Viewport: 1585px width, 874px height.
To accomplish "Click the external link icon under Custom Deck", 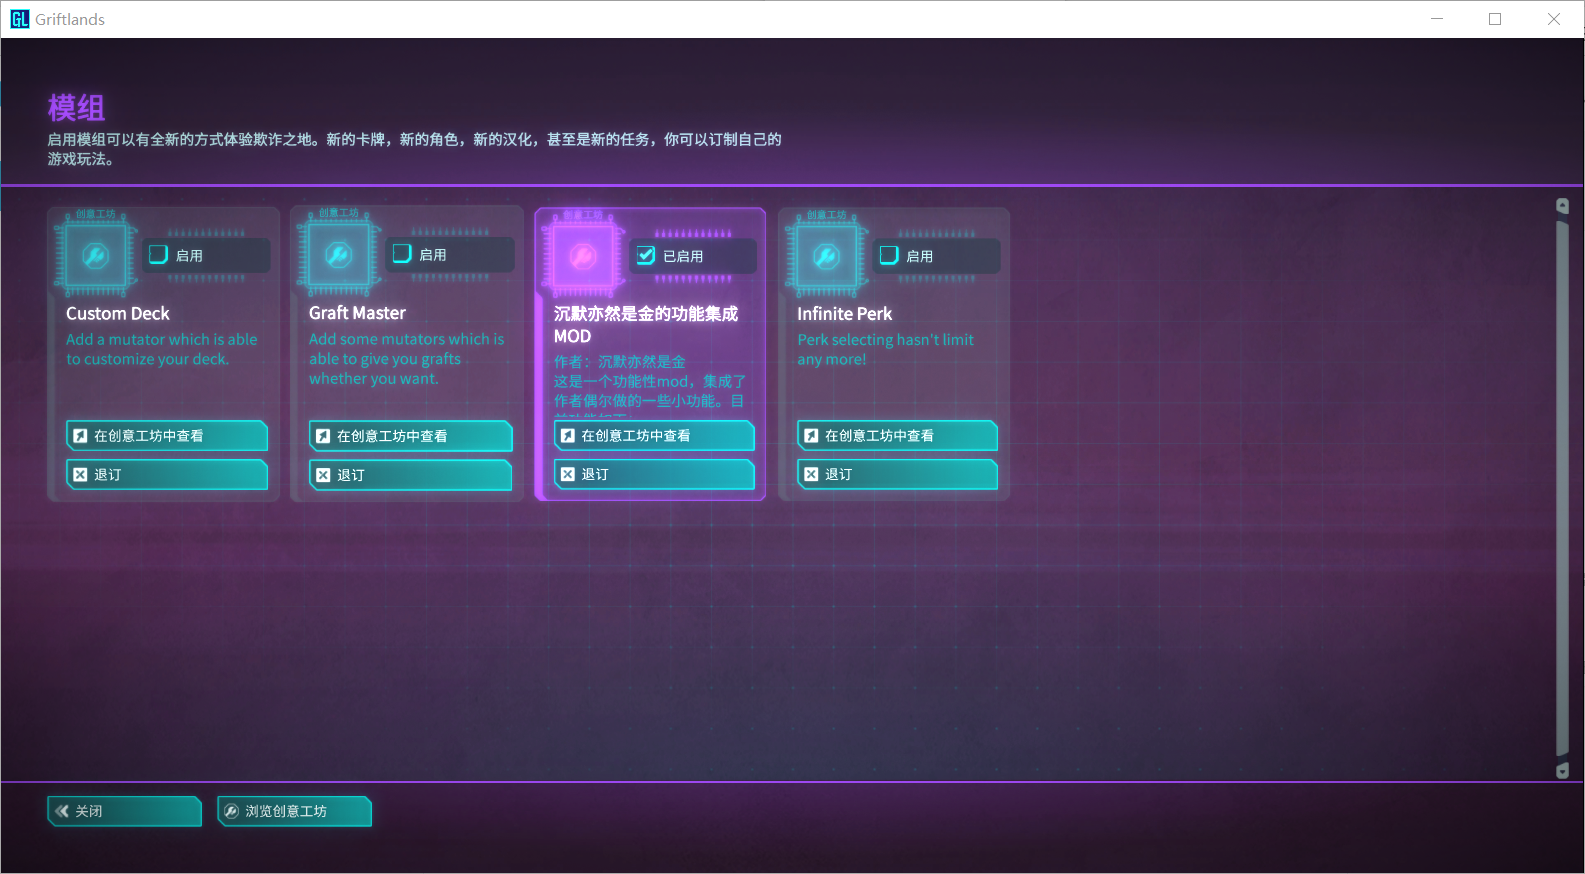I will 80,436.
